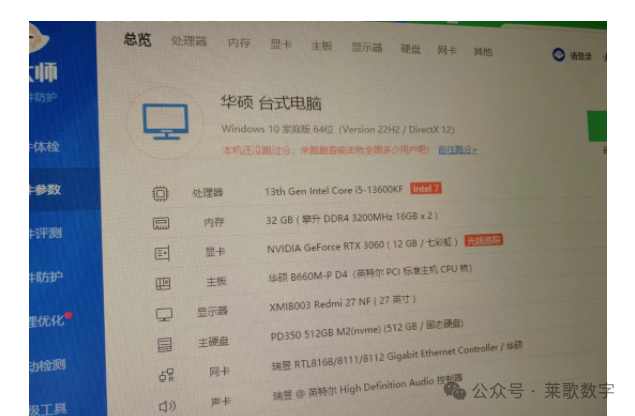Click the 显示器 row label

[212, 311]
